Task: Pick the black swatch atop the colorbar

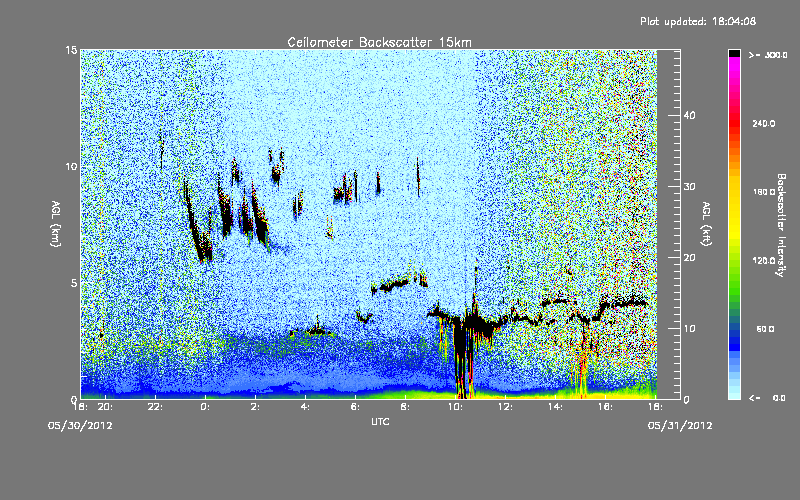Action: 734,53
